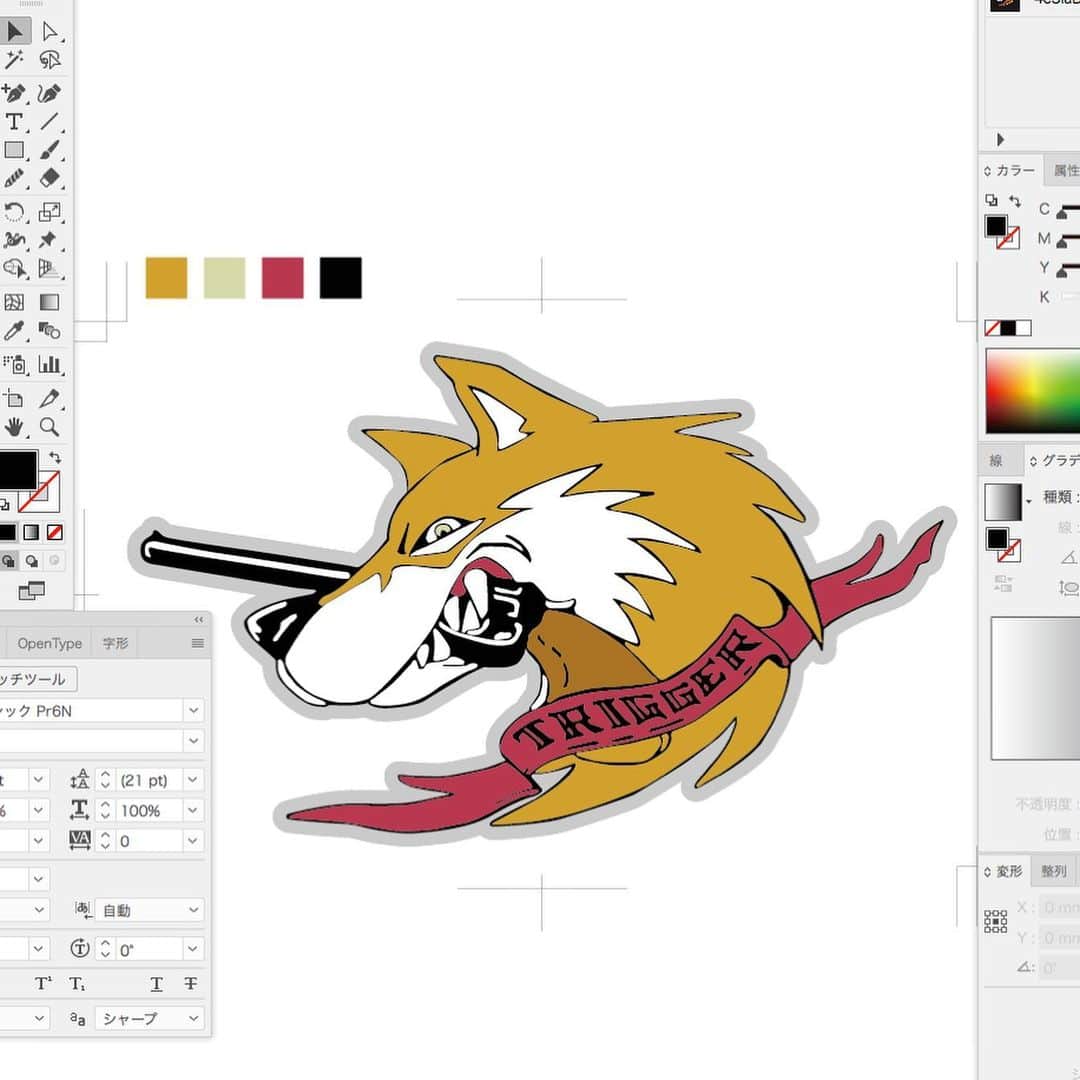Toggle subscript in Character panel
This screenshot has width=1080, height=1080.
coord(78,984)
